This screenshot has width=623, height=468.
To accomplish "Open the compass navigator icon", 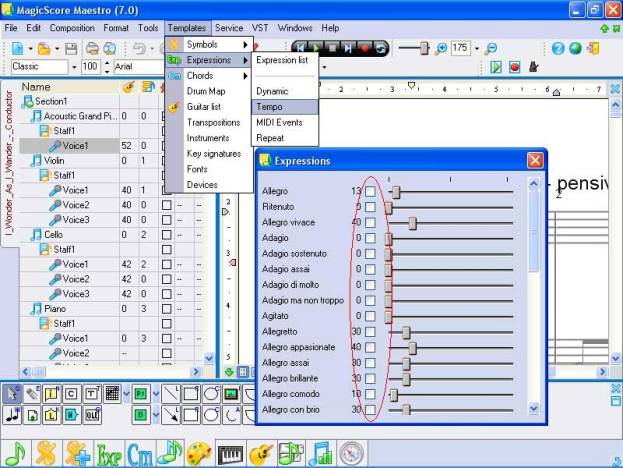I will click(x=351, y=454).
